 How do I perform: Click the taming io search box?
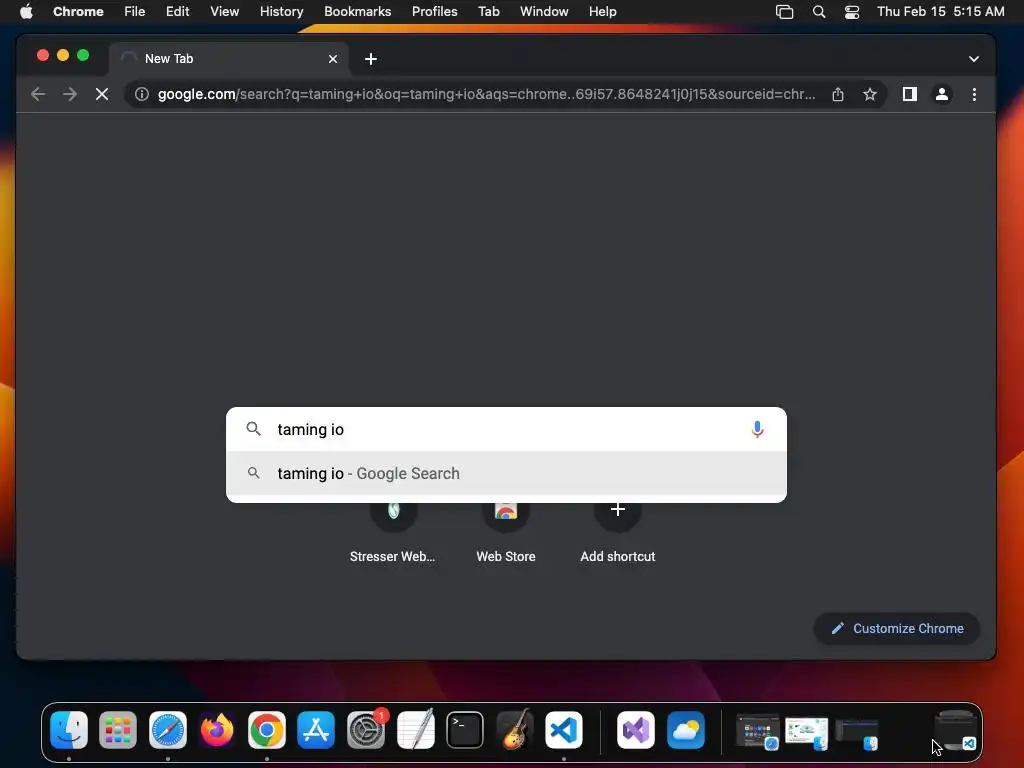point(506,429)
